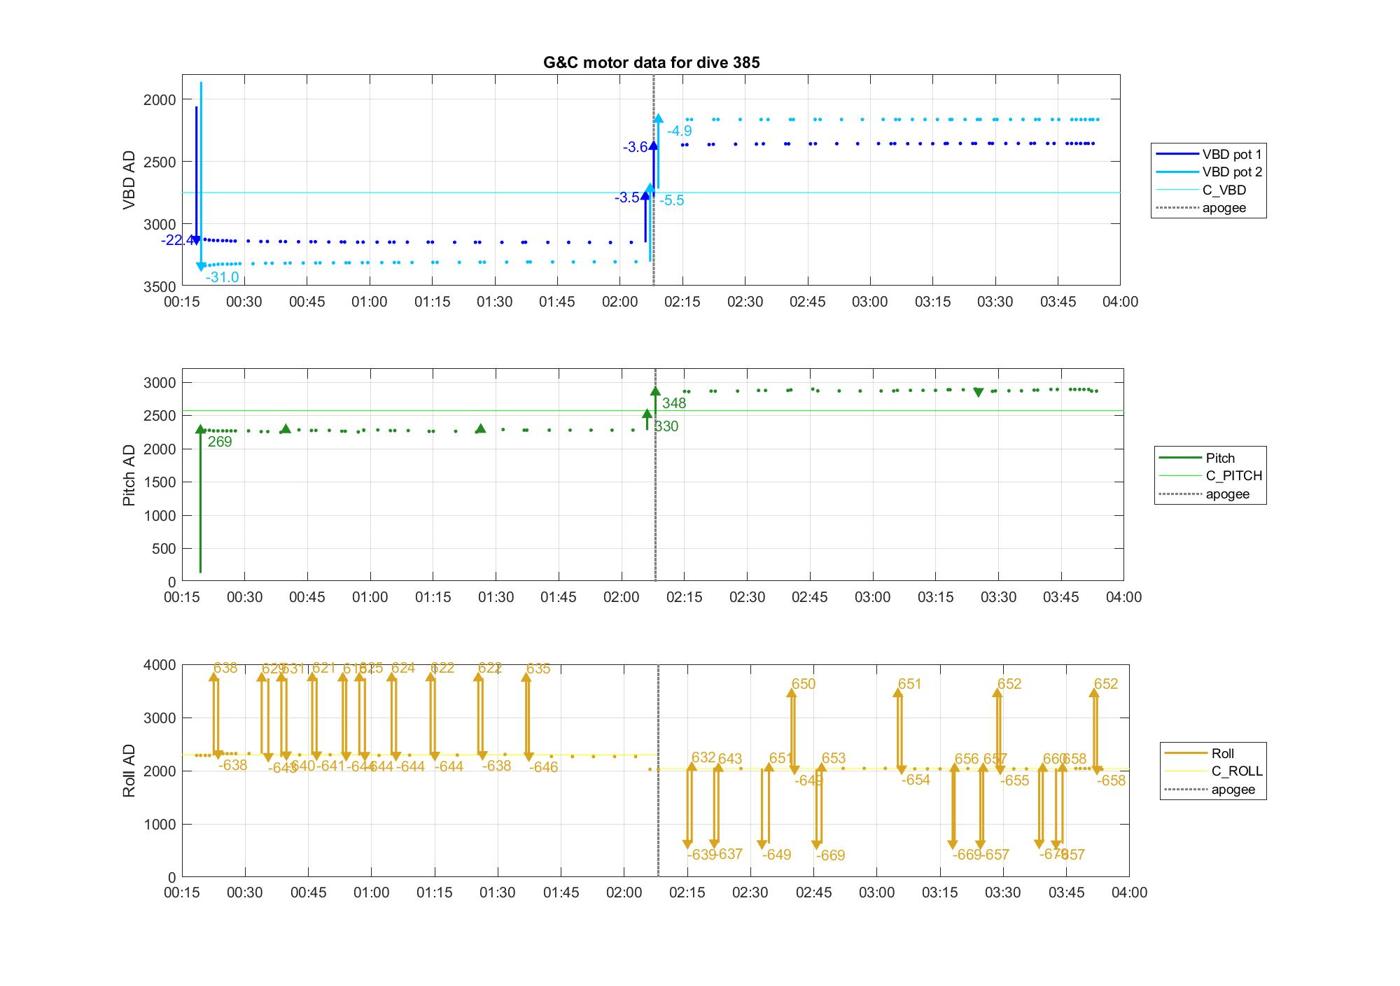Viewport: 1400px width, 986px height.
Task: Click the "VBD AD" y-axis label
Action: point(129,180)
